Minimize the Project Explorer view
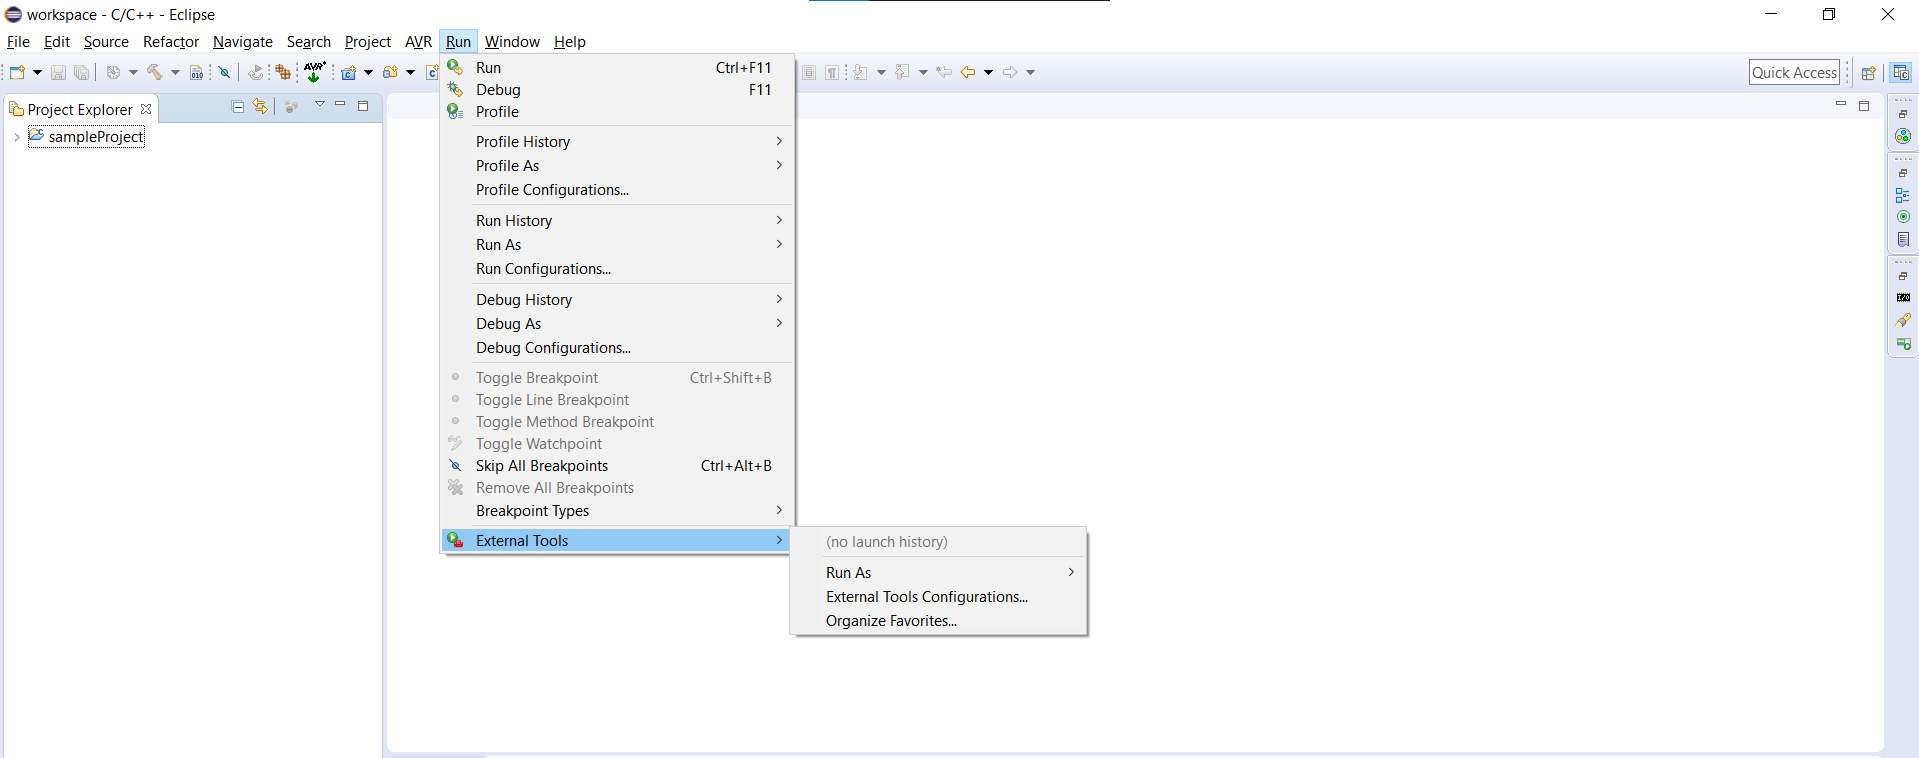 pyautogui.click(x=340, y=105)
